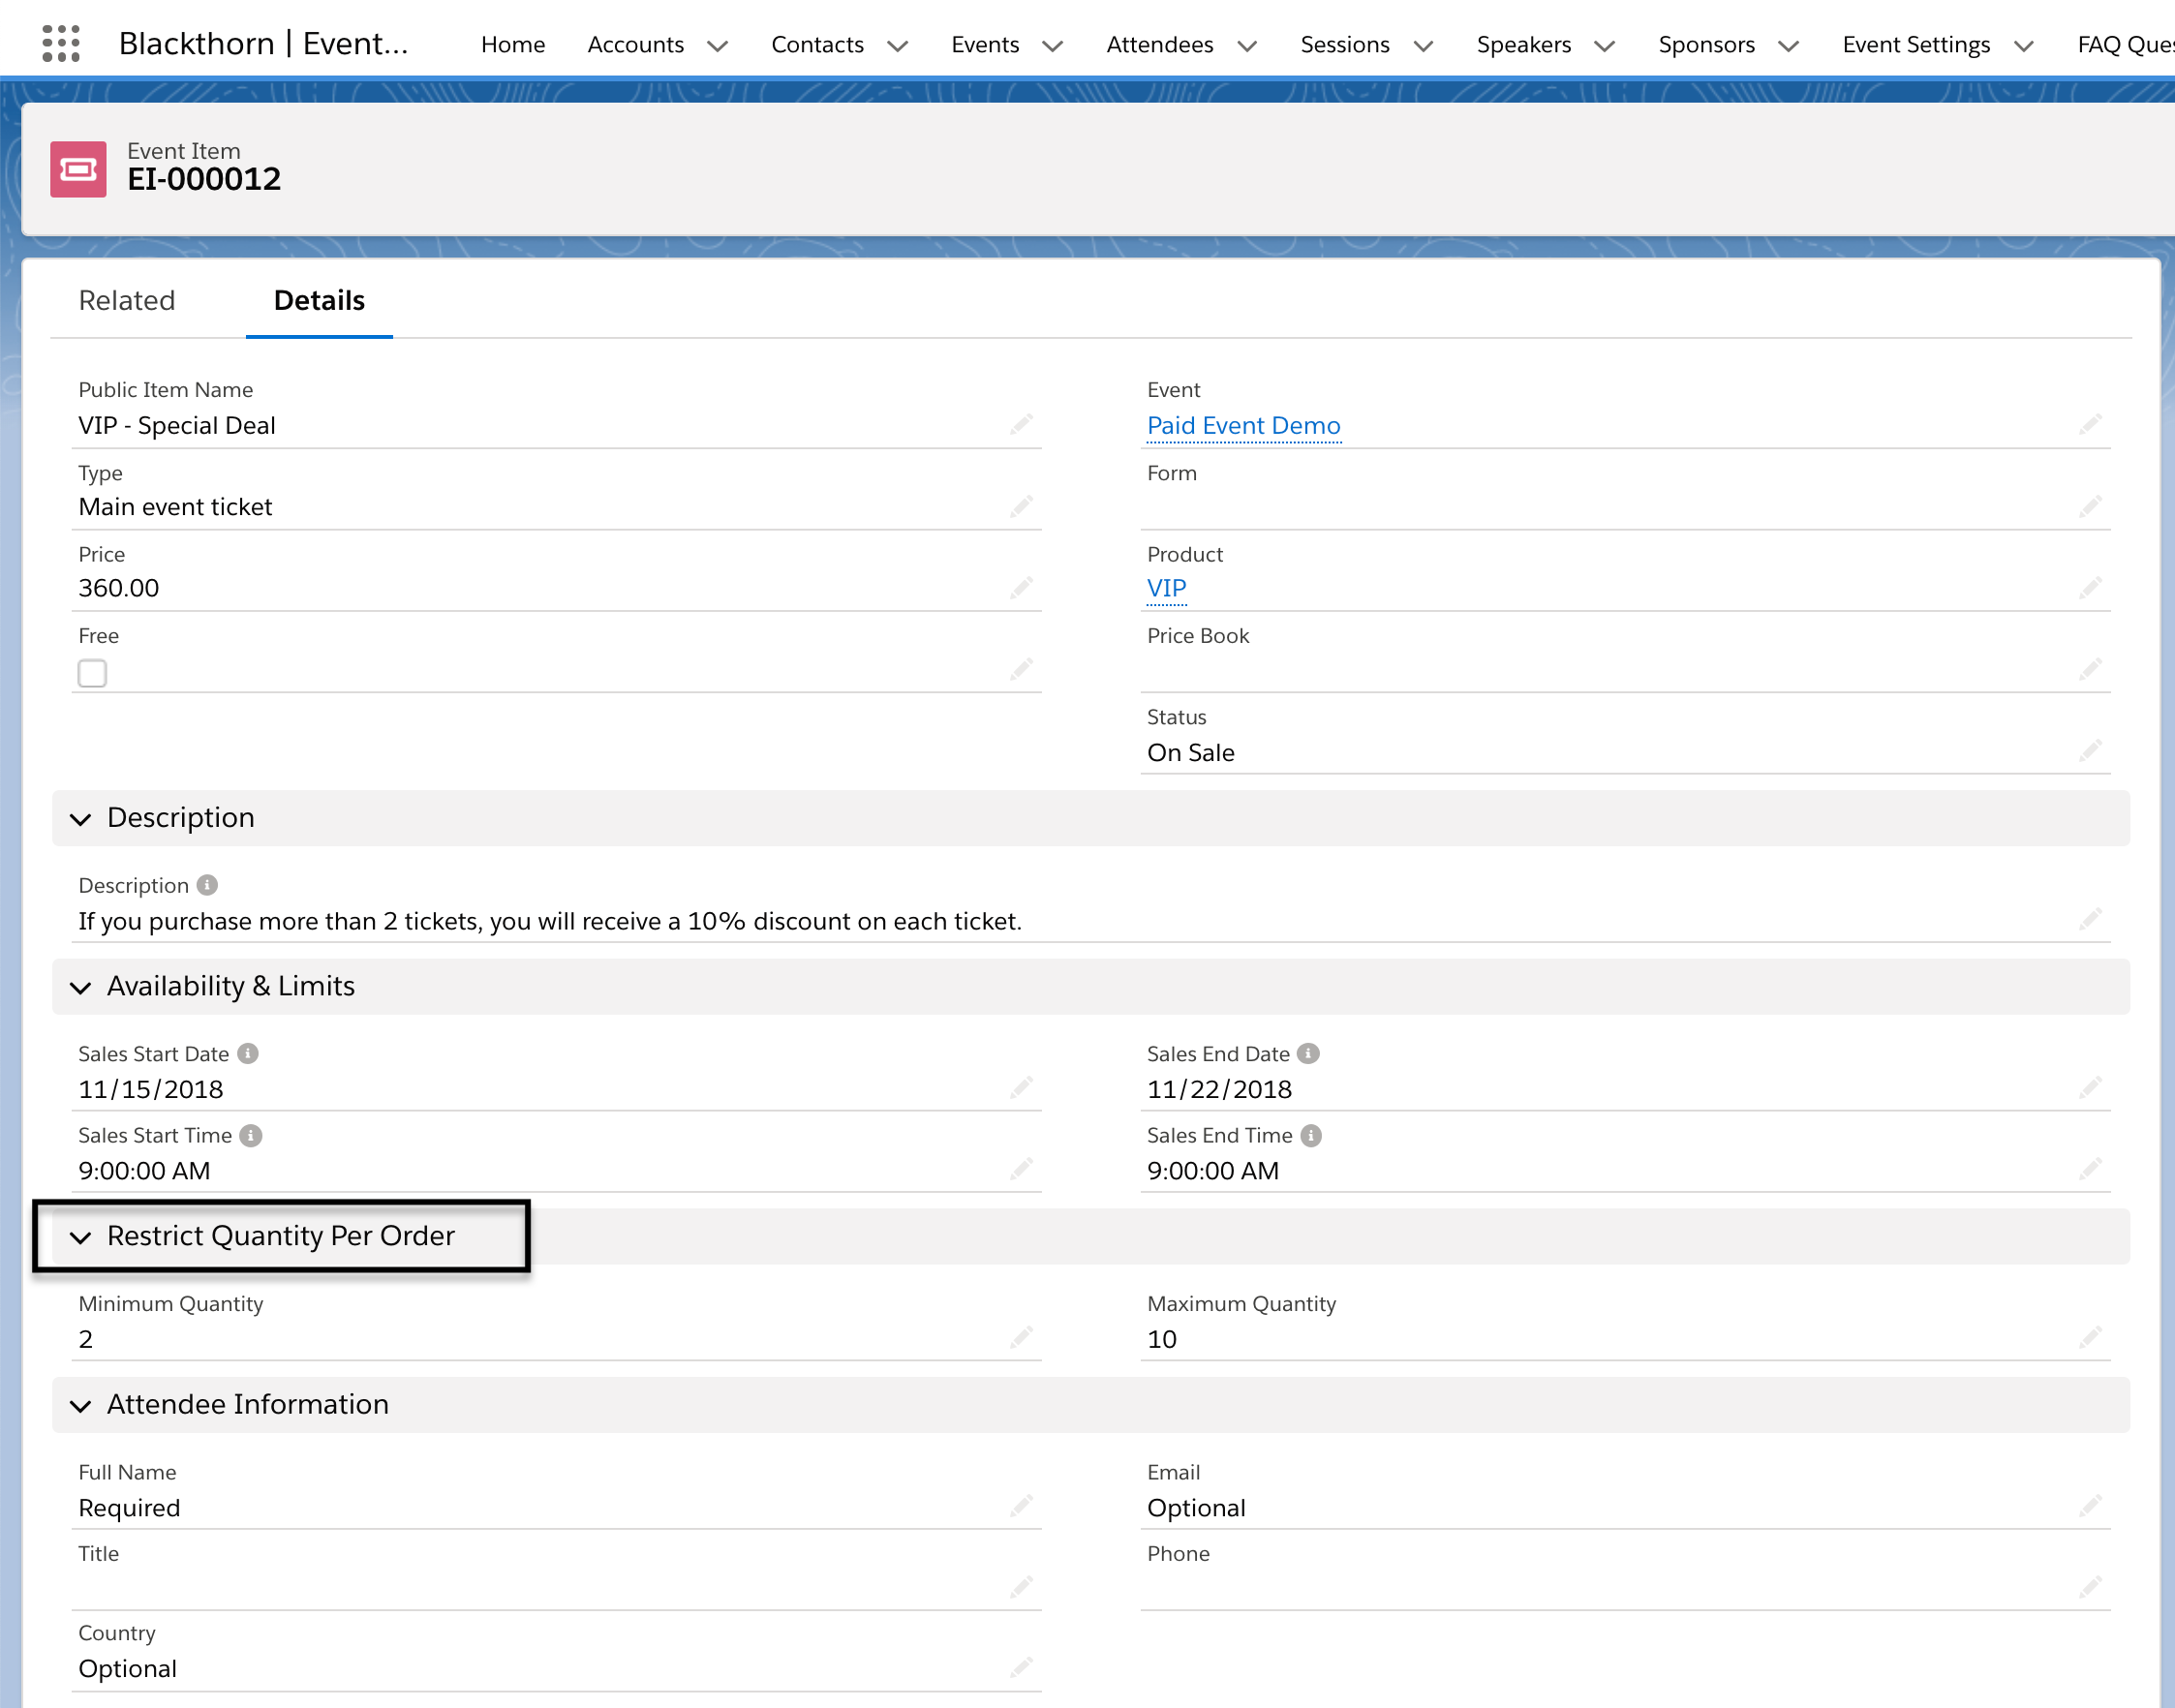Click the Contacts nav label
The height and width of the screenshot is (1708, 2175).
click(817, 44)
